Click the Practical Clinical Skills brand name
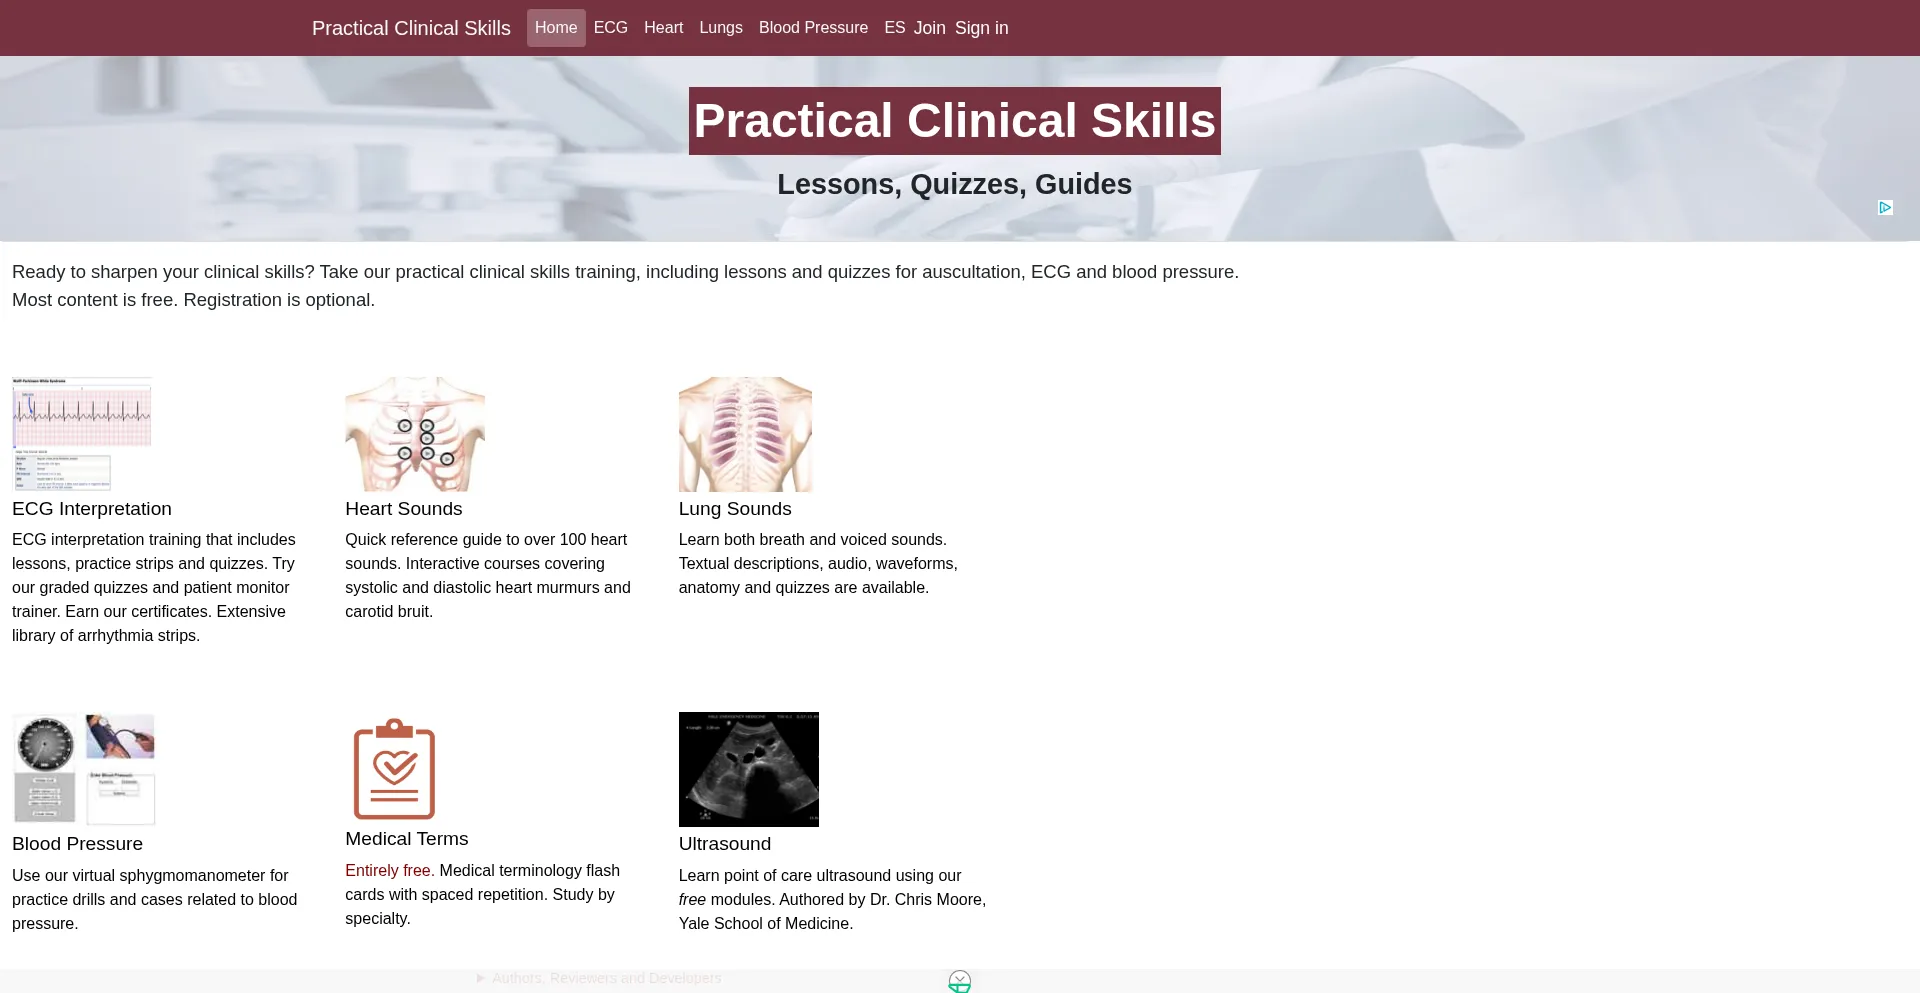Viewport: 1920px width, 993px height. click(x=411, y=27)
